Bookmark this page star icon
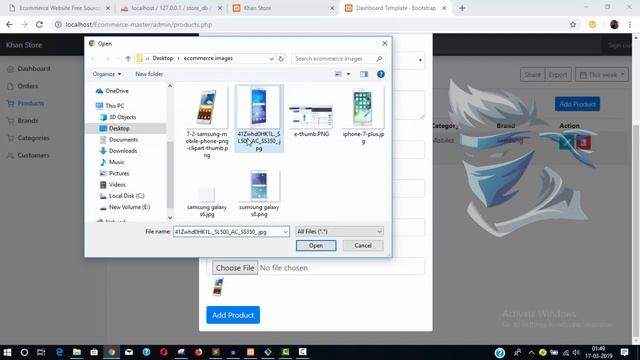The height and width of the screenshot is (360, 640). [573, 24]
